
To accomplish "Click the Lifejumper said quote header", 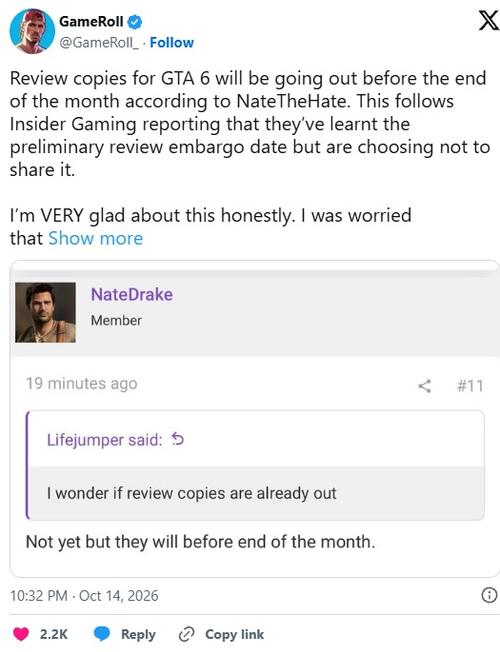I will pos(104,440).
